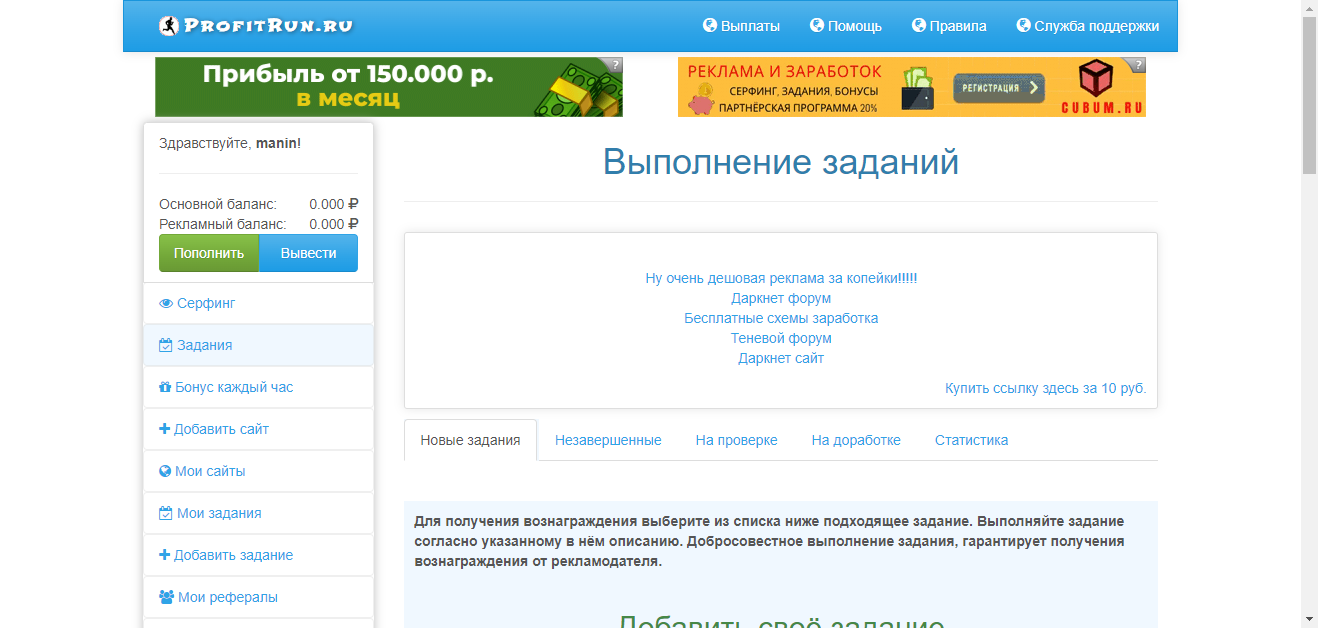Click the plus icon next to Добавить сайт
This screenshot has height=628, width=1318.
(164, 429)
